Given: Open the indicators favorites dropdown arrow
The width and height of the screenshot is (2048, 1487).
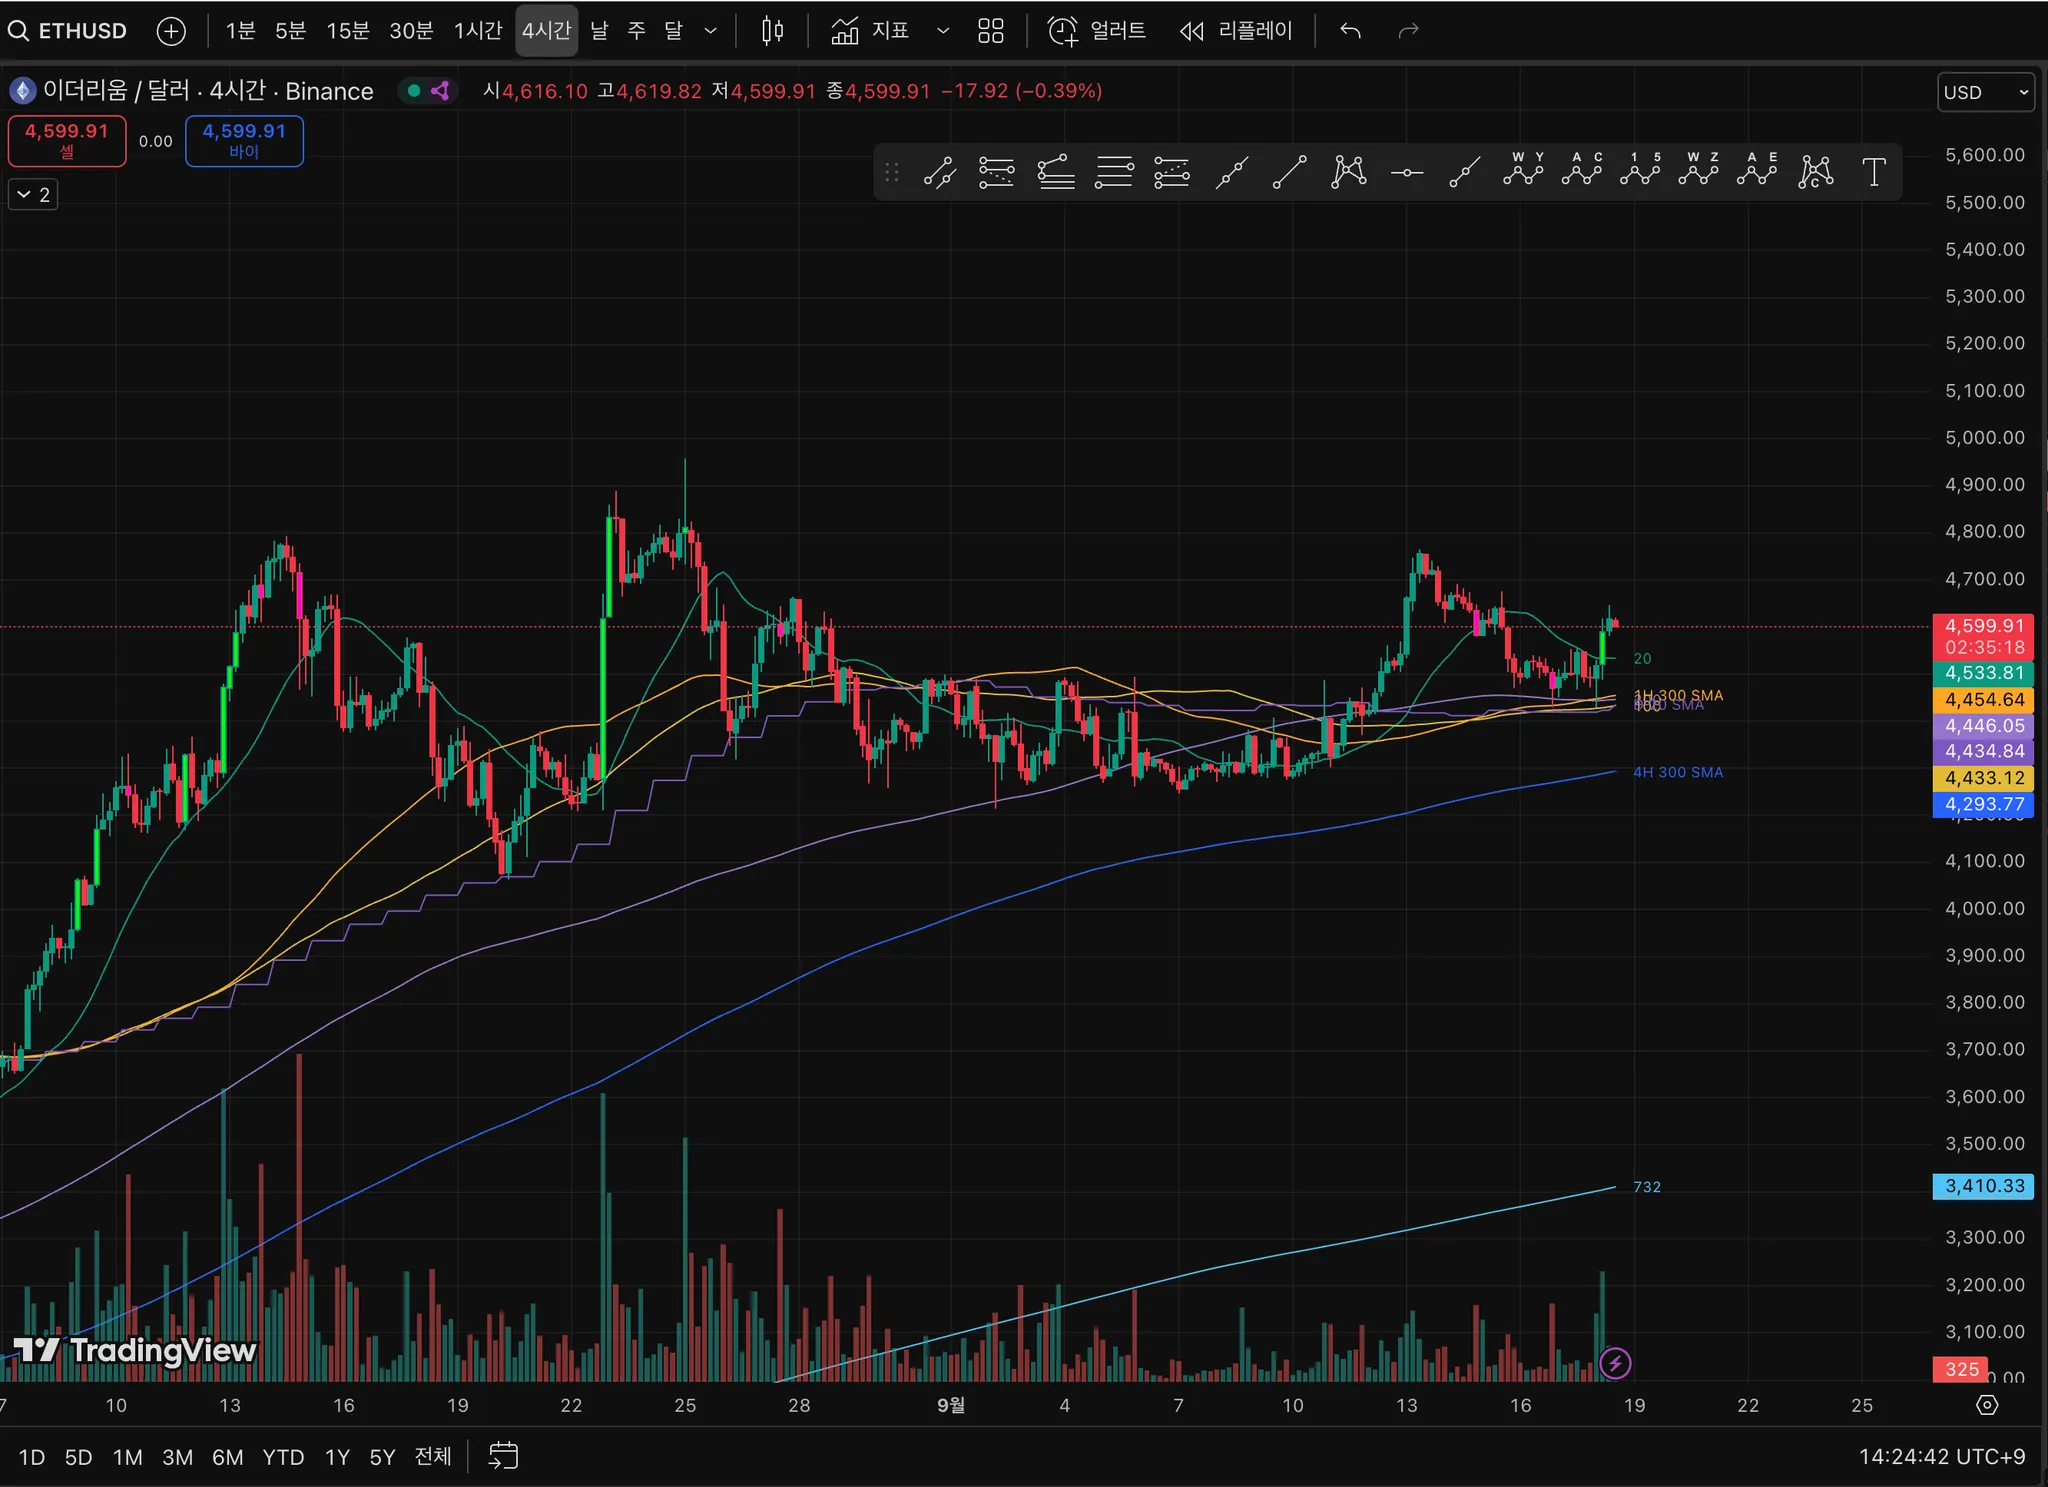Looking at the screenshot, I should click(x=942, y=31).
